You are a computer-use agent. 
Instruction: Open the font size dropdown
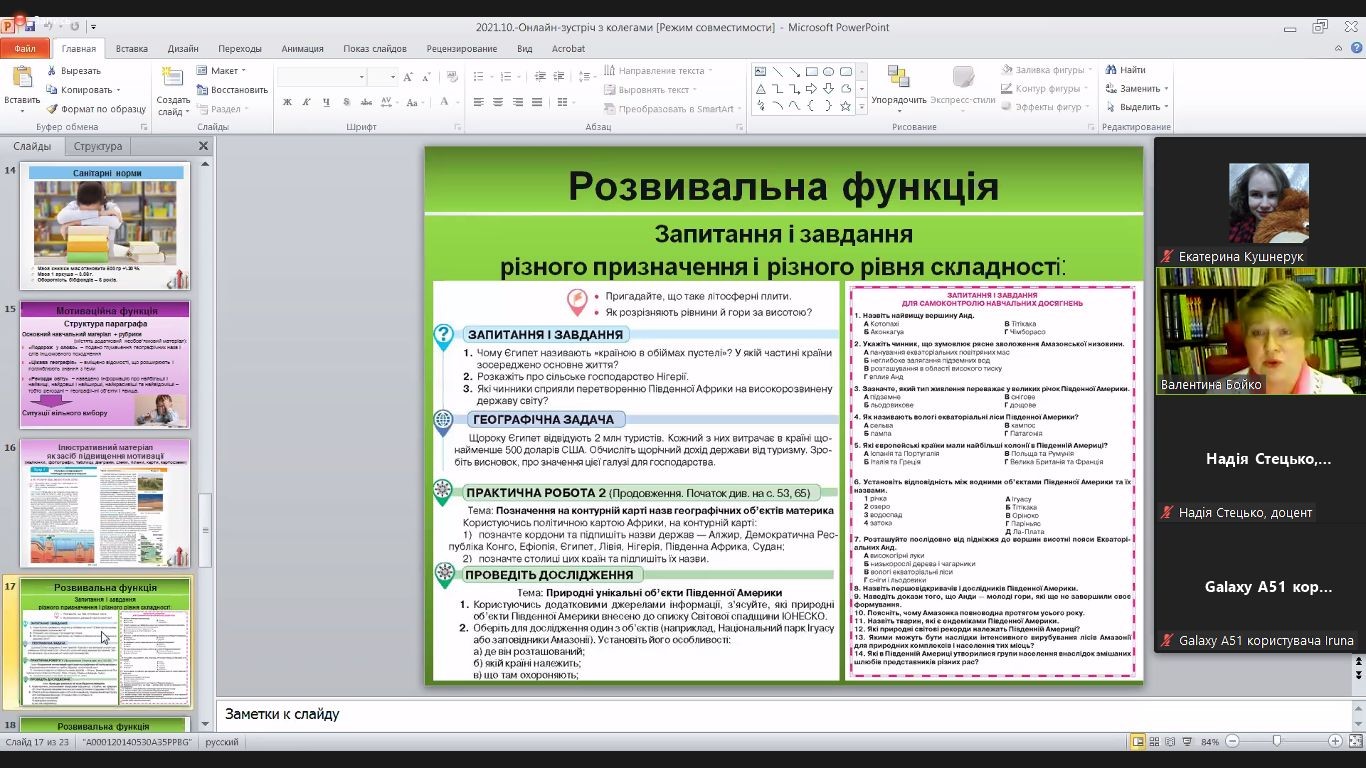pos(393,77)
